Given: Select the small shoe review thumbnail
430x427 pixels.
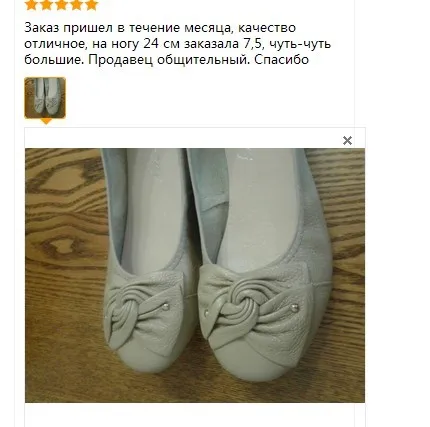Looking at the screenshot, I should (45, 98).
